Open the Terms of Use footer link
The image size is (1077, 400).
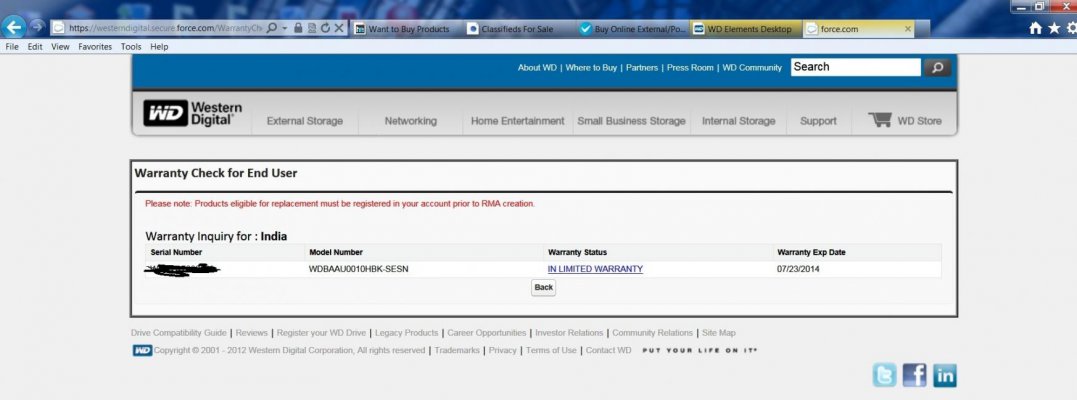551,351
